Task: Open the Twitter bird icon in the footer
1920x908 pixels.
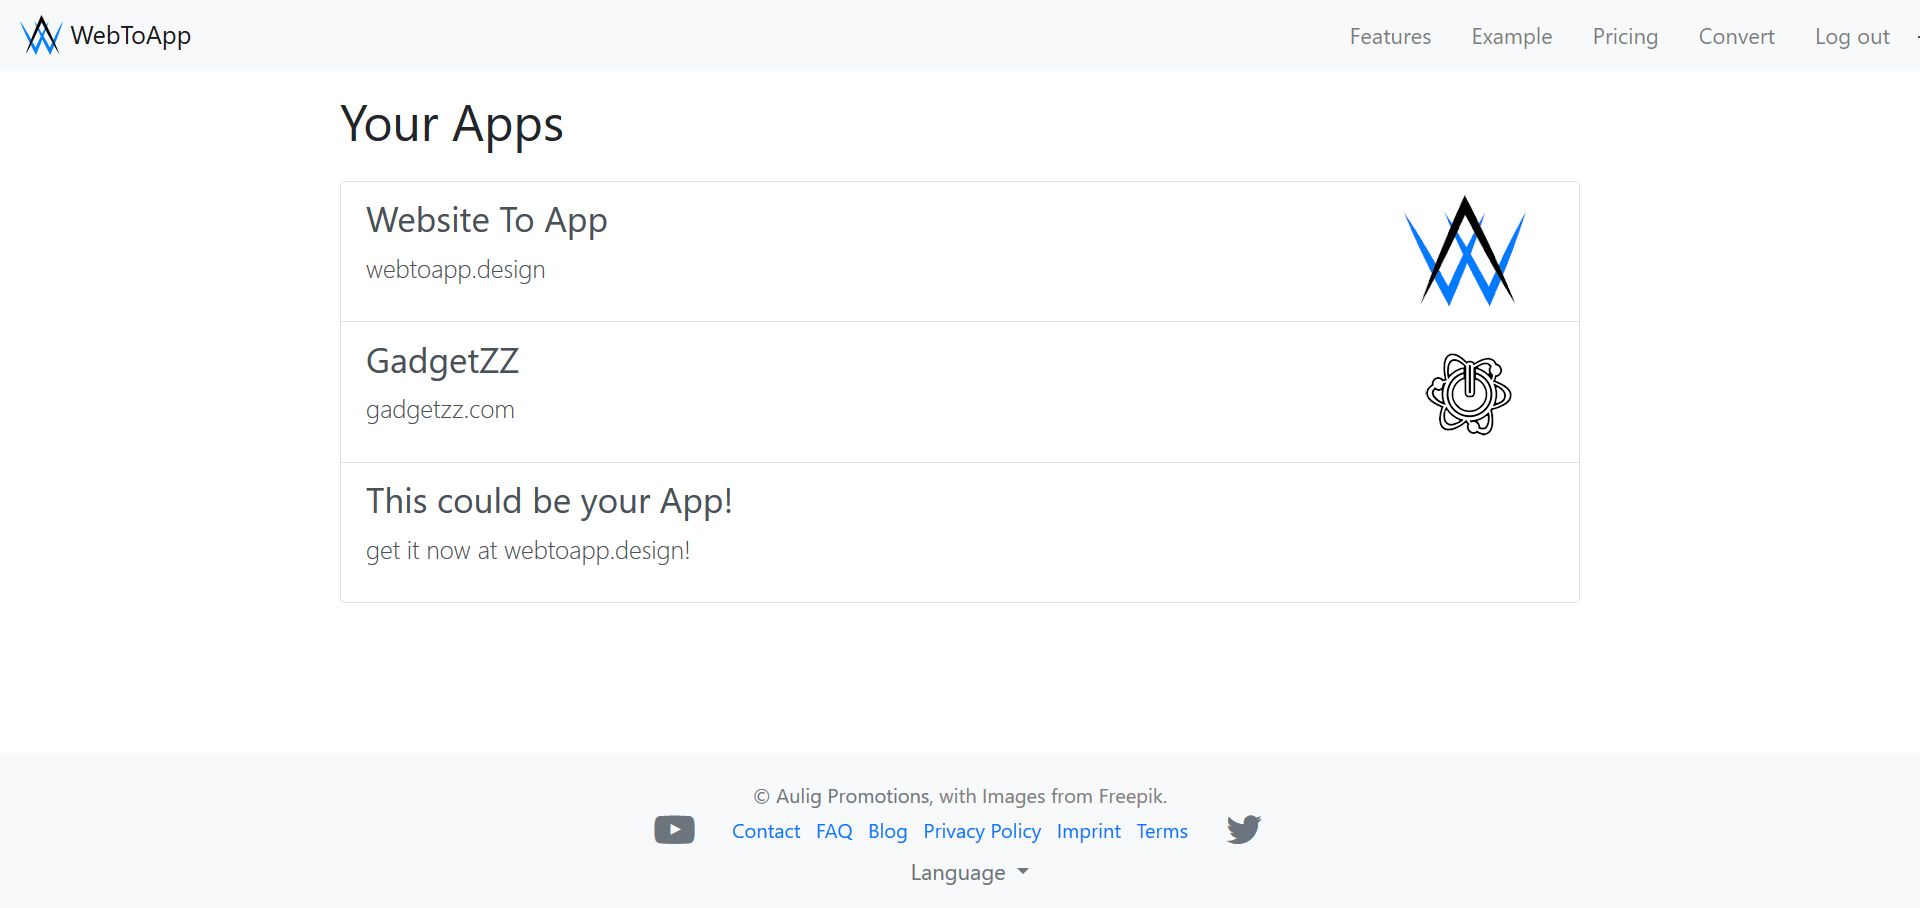Action: coord(1242,829)
